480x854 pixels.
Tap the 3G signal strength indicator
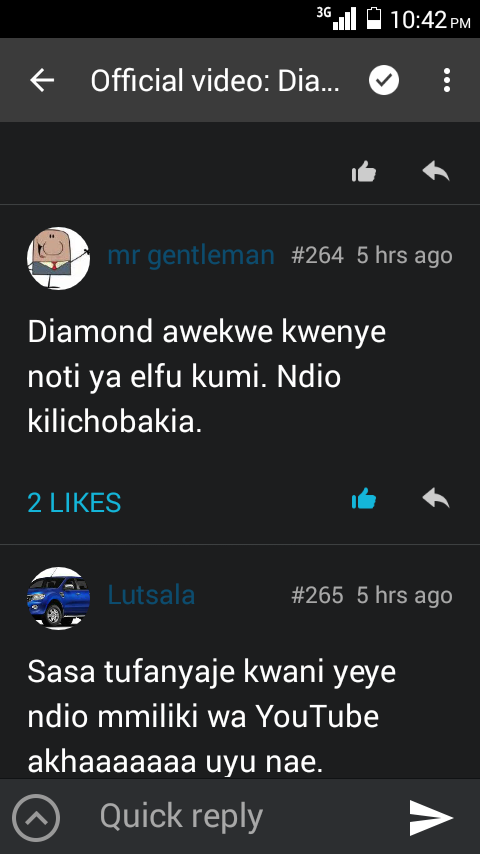[x=337, y=18]
